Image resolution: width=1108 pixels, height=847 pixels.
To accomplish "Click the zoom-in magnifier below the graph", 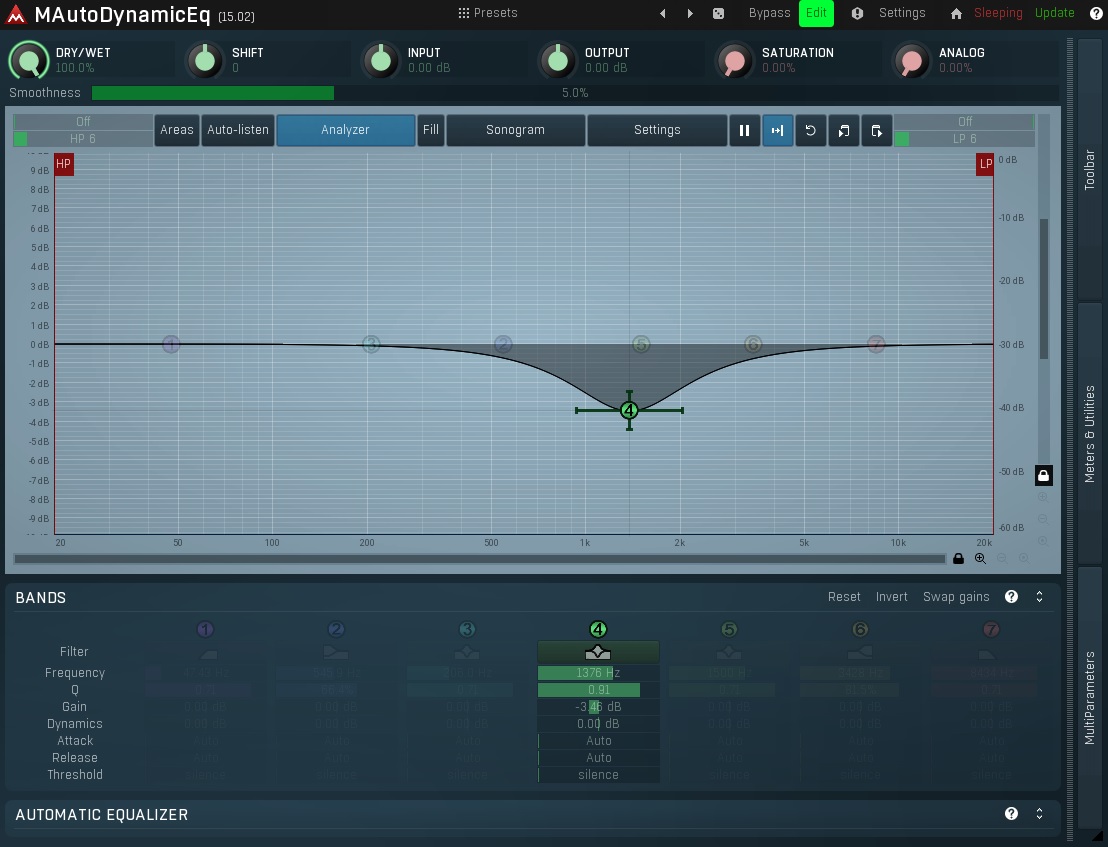I will pos(980,559).
